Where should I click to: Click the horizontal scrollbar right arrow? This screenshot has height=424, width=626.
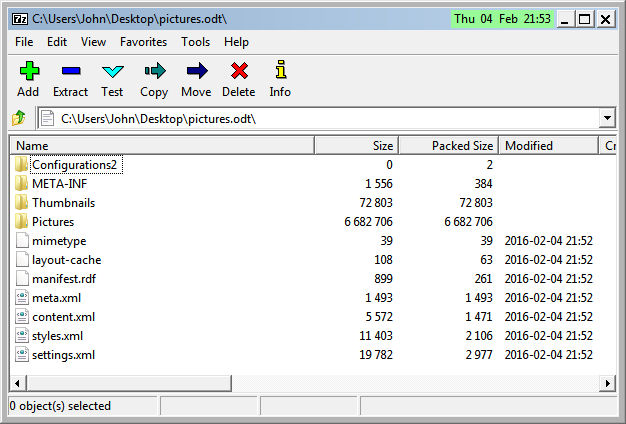608,384
